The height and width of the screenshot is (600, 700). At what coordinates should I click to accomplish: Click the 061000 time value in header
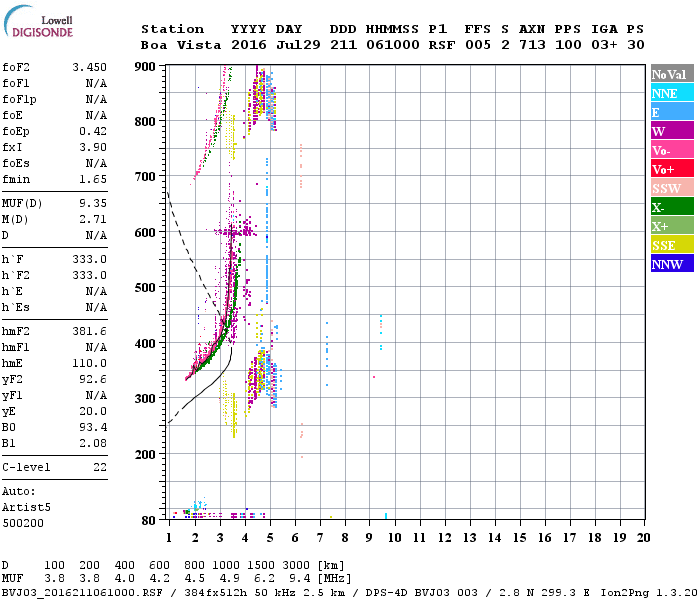pos(393,45)
